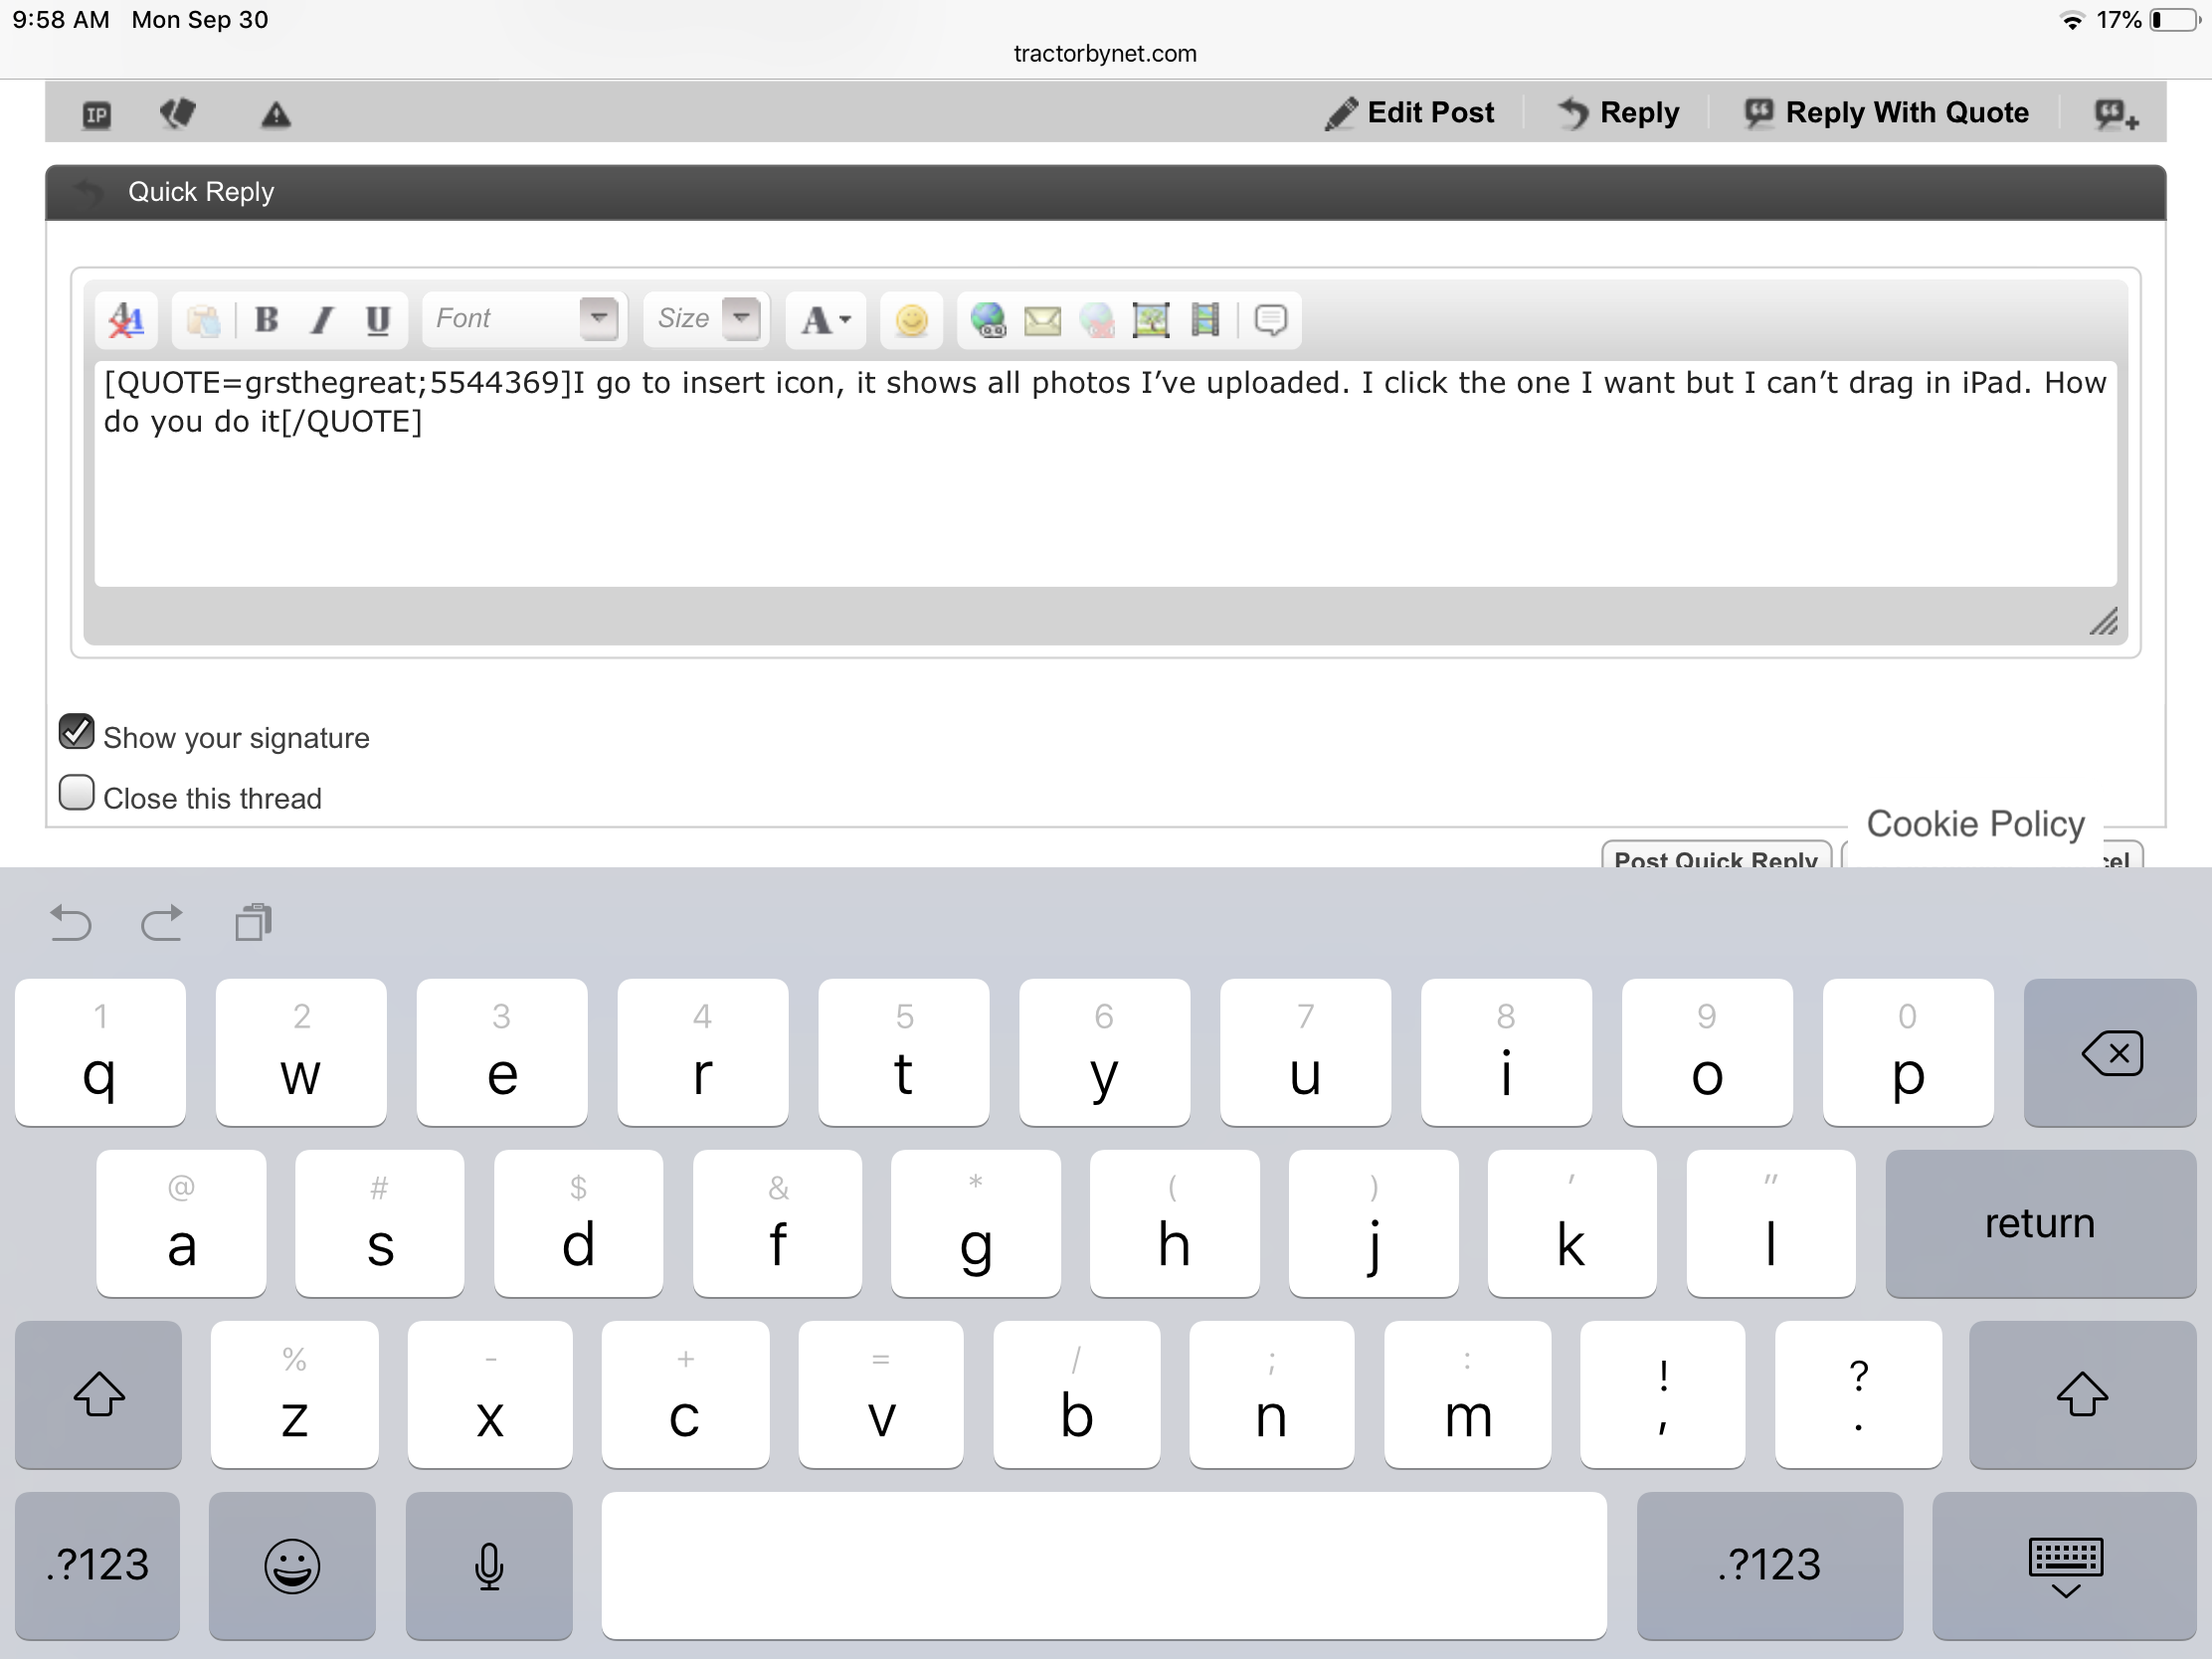
Task: Toggle italic formatting
Action: 322,320
